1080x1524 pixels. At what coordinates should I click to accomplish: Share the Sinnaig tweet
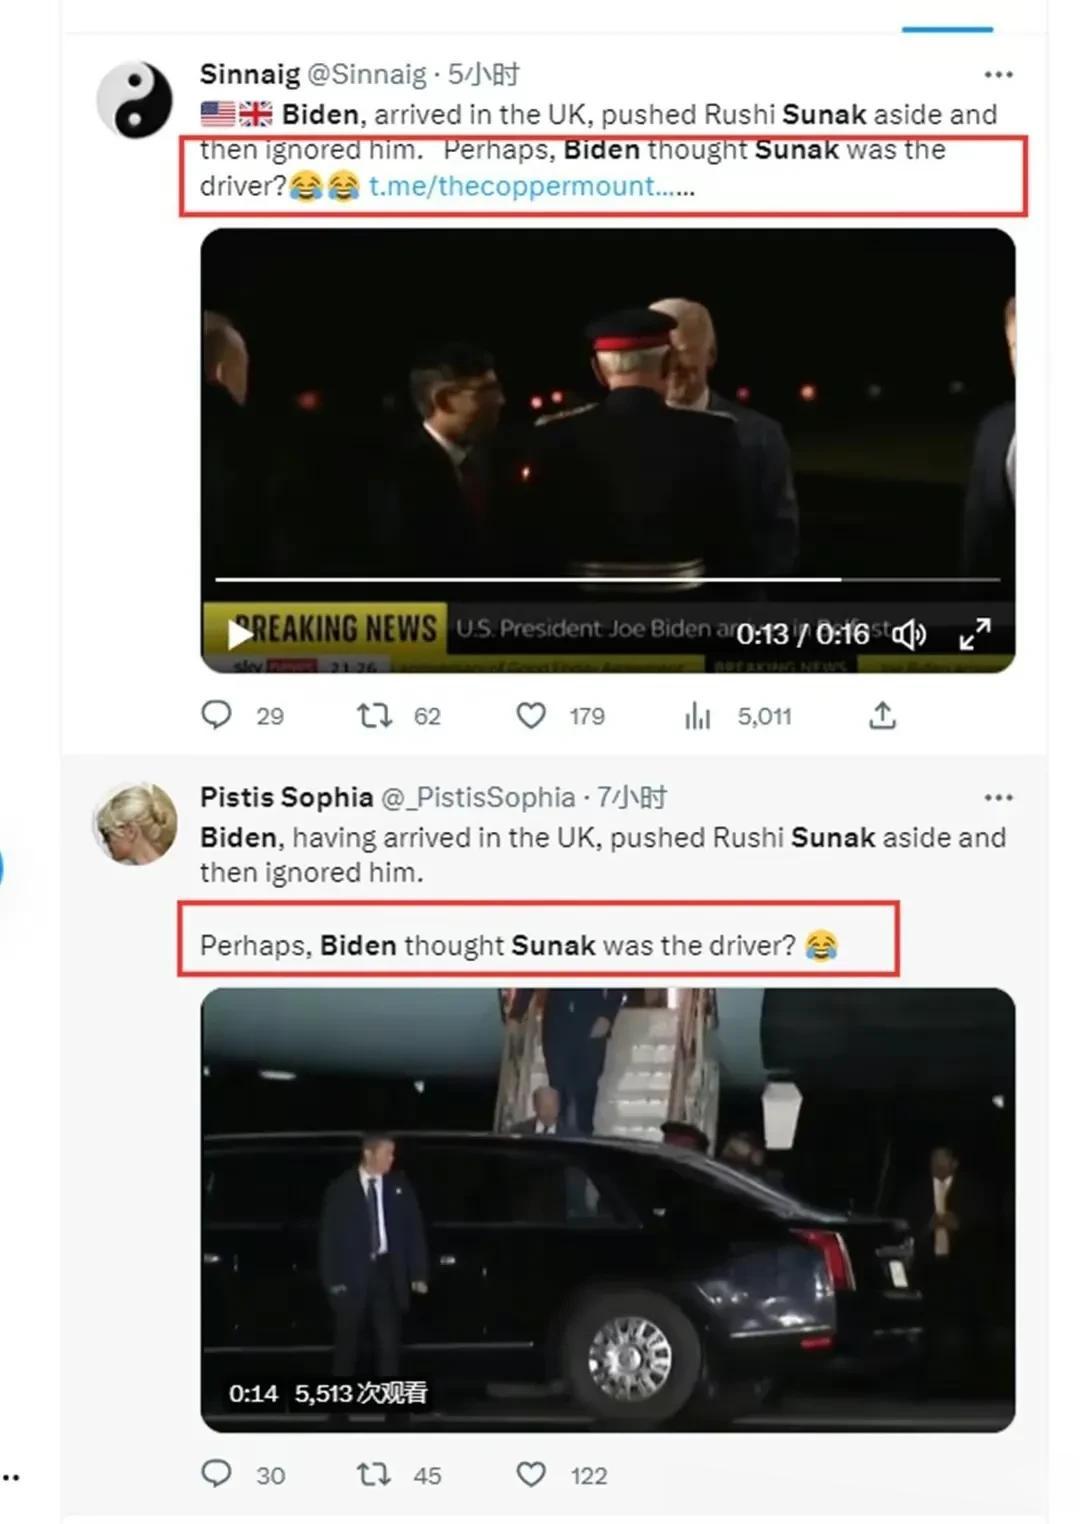(x=882, y=715)
